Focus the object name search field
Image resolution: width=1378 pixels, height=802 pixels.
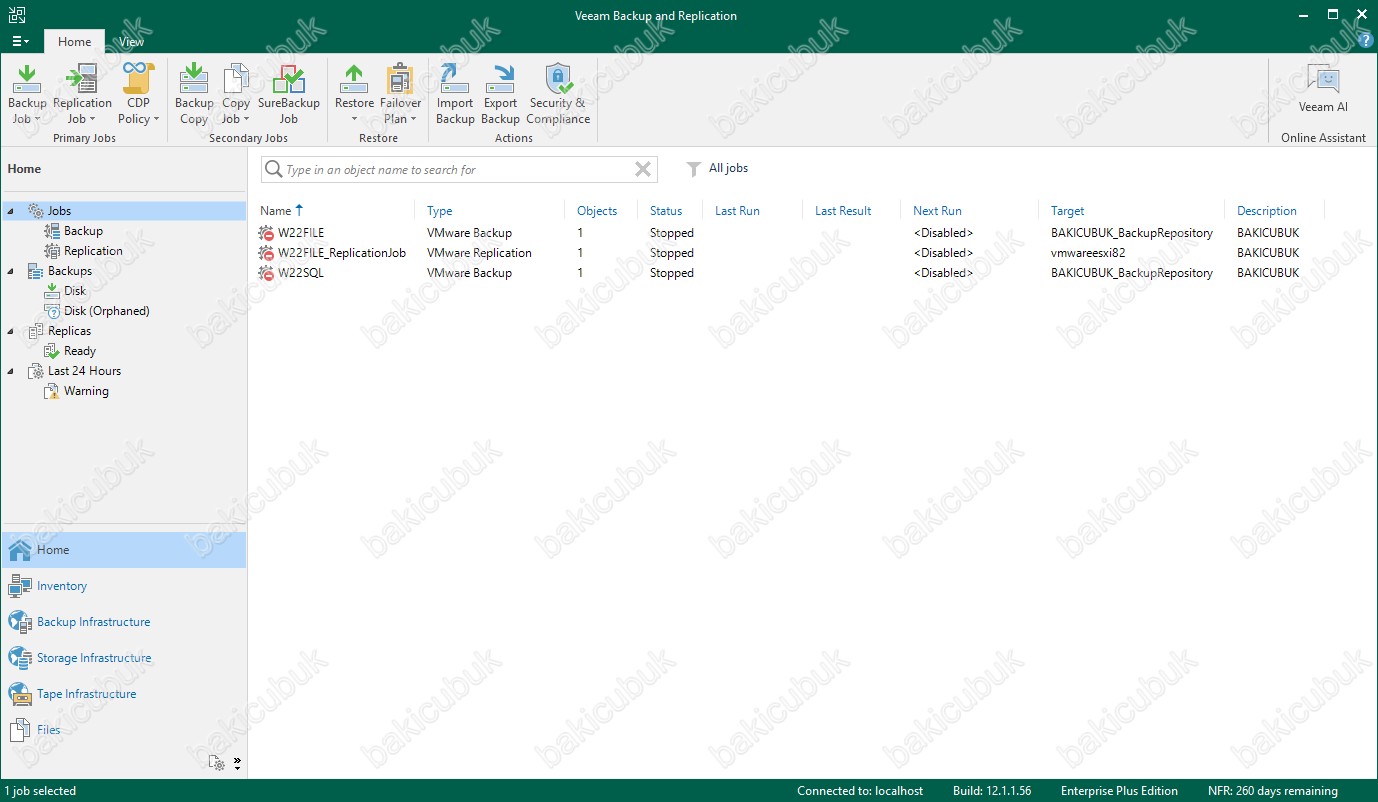click(459, 170)
